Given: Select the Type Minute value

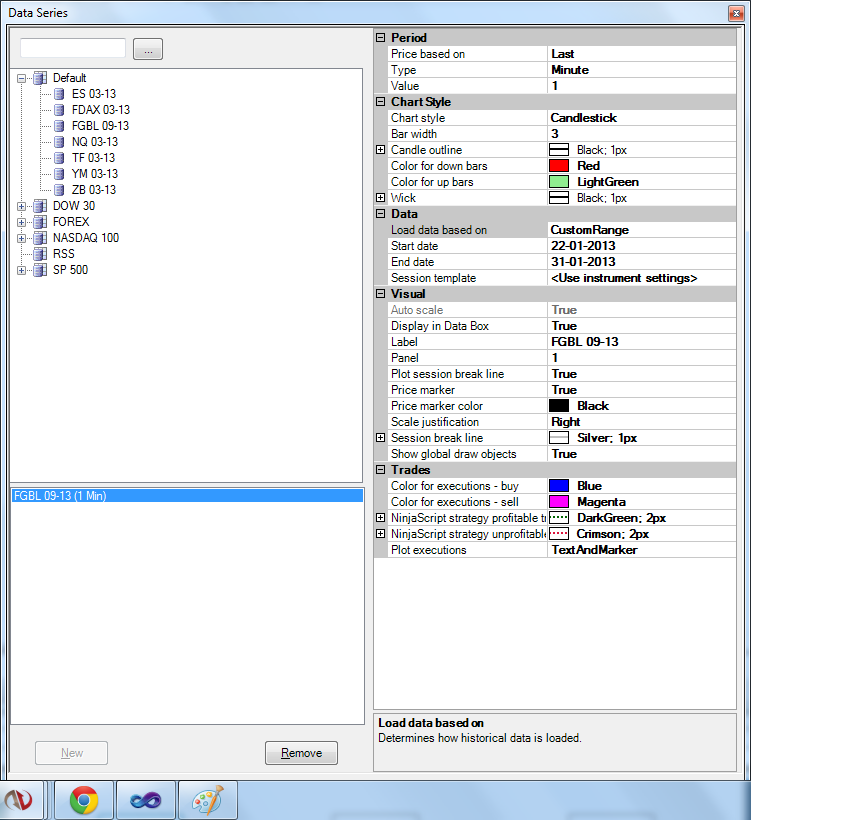Looking at the screenshot, I should point(642,70).
